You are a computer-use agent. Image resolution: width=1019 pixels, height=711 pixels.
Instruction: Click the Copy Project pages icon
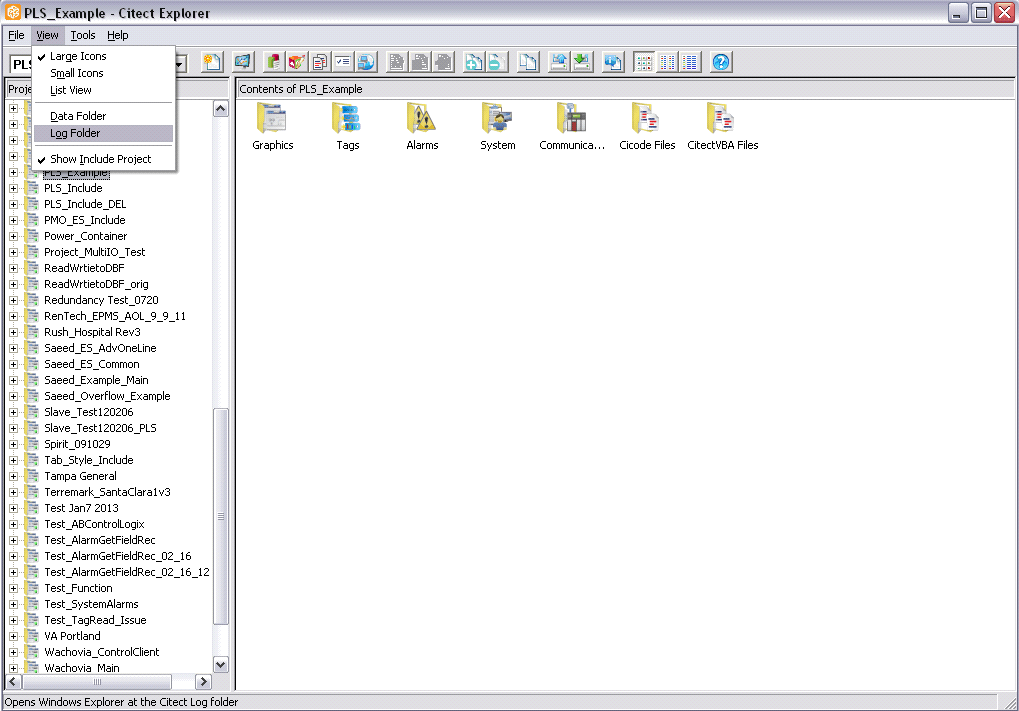[528, 62]
